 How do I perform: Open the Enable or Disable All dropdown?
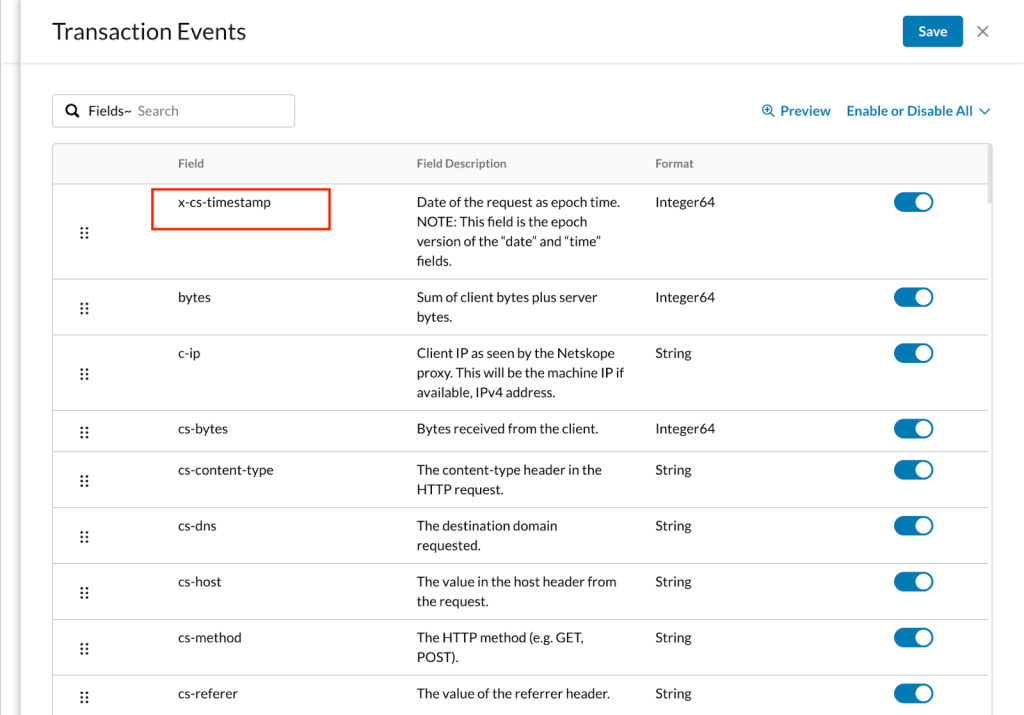click(x=918, y=111)
